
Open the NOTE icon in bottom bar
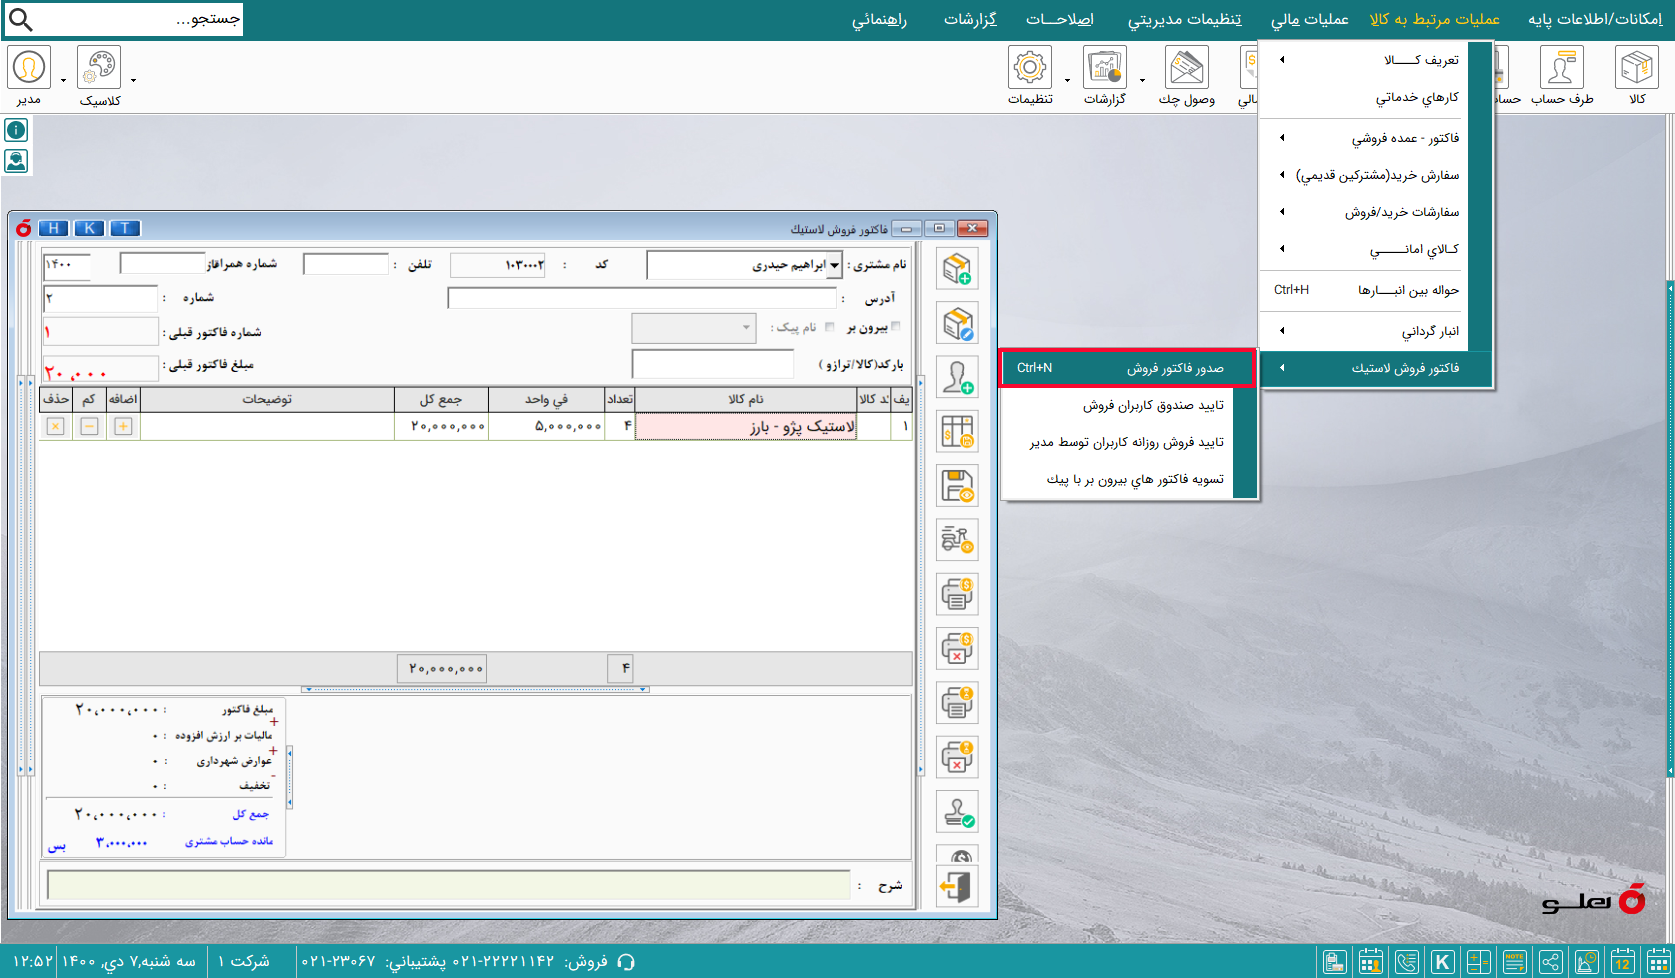point(1514,962)
